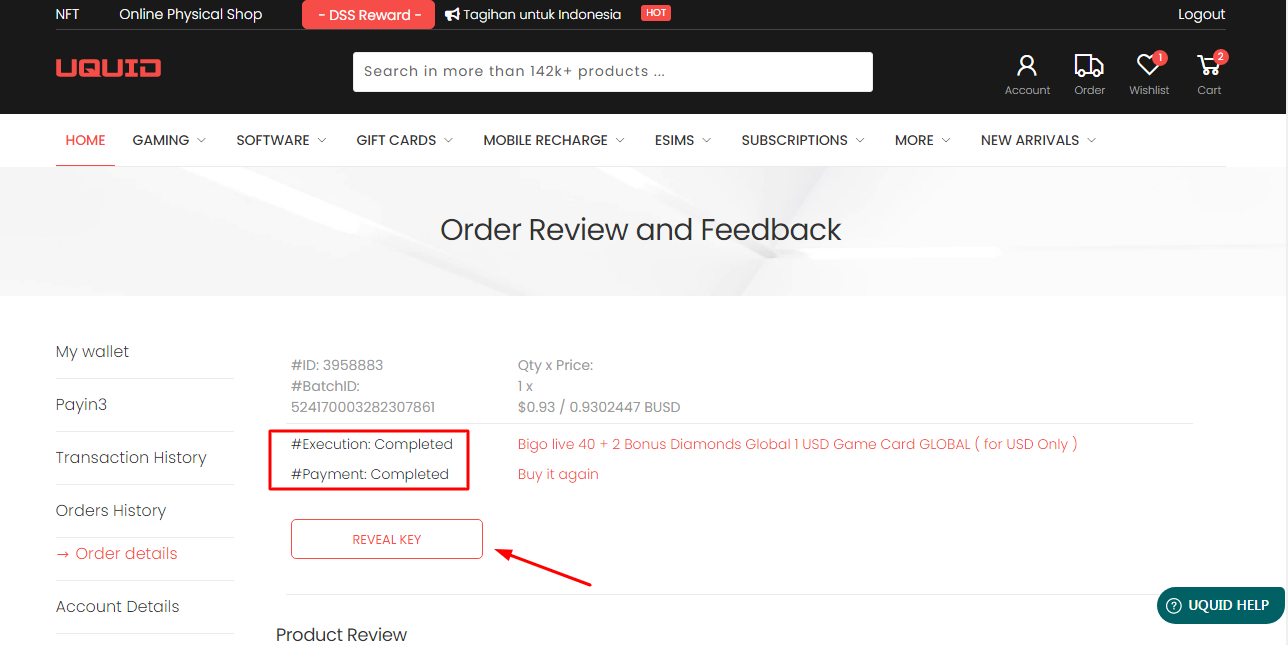Screen dimensions: 1288x645
Task: Focus the product search field
Action: click(x=613, y=72)
